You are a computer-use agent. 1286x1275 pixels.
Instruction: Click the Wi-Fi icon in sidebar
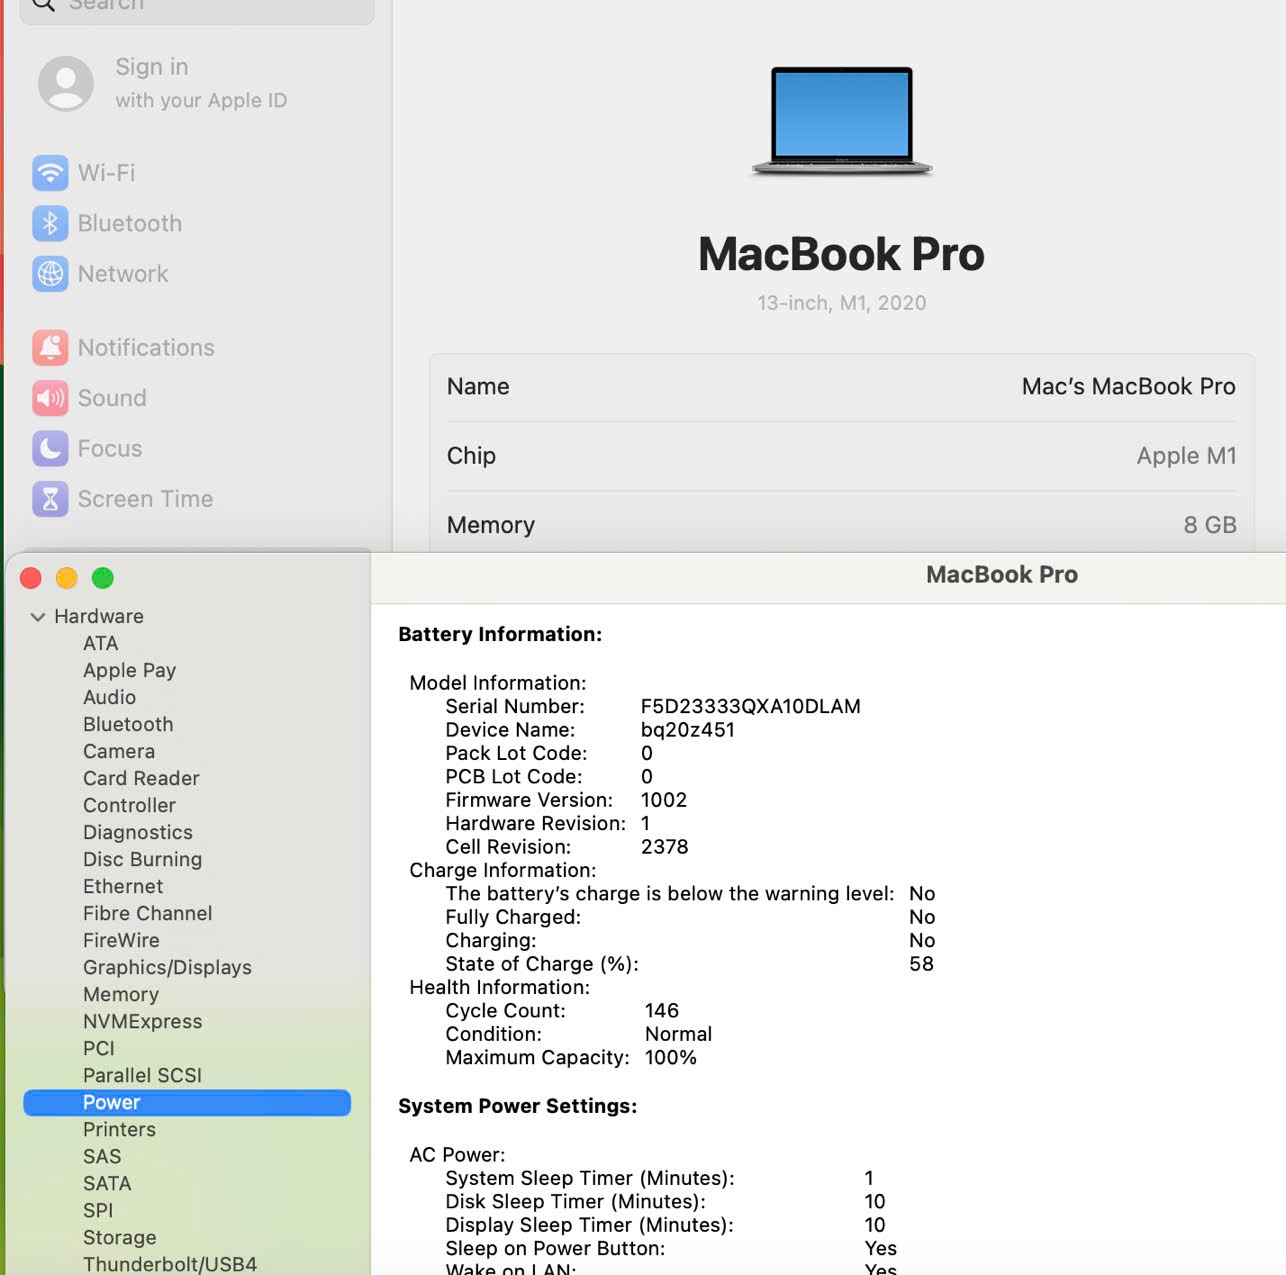tap(50, 173)
